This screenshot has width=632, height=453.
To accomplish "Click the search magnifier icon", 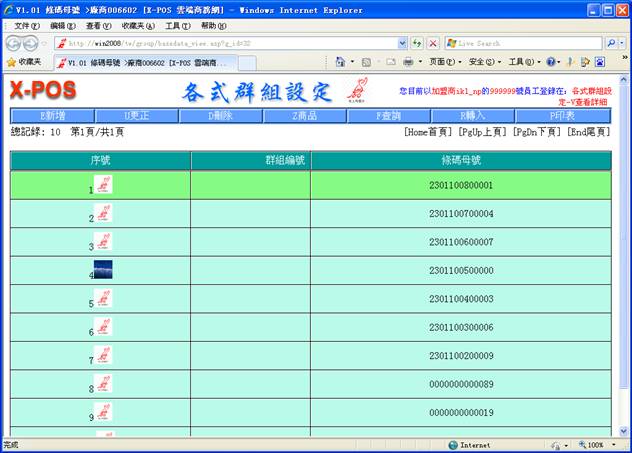I will 611,44.
